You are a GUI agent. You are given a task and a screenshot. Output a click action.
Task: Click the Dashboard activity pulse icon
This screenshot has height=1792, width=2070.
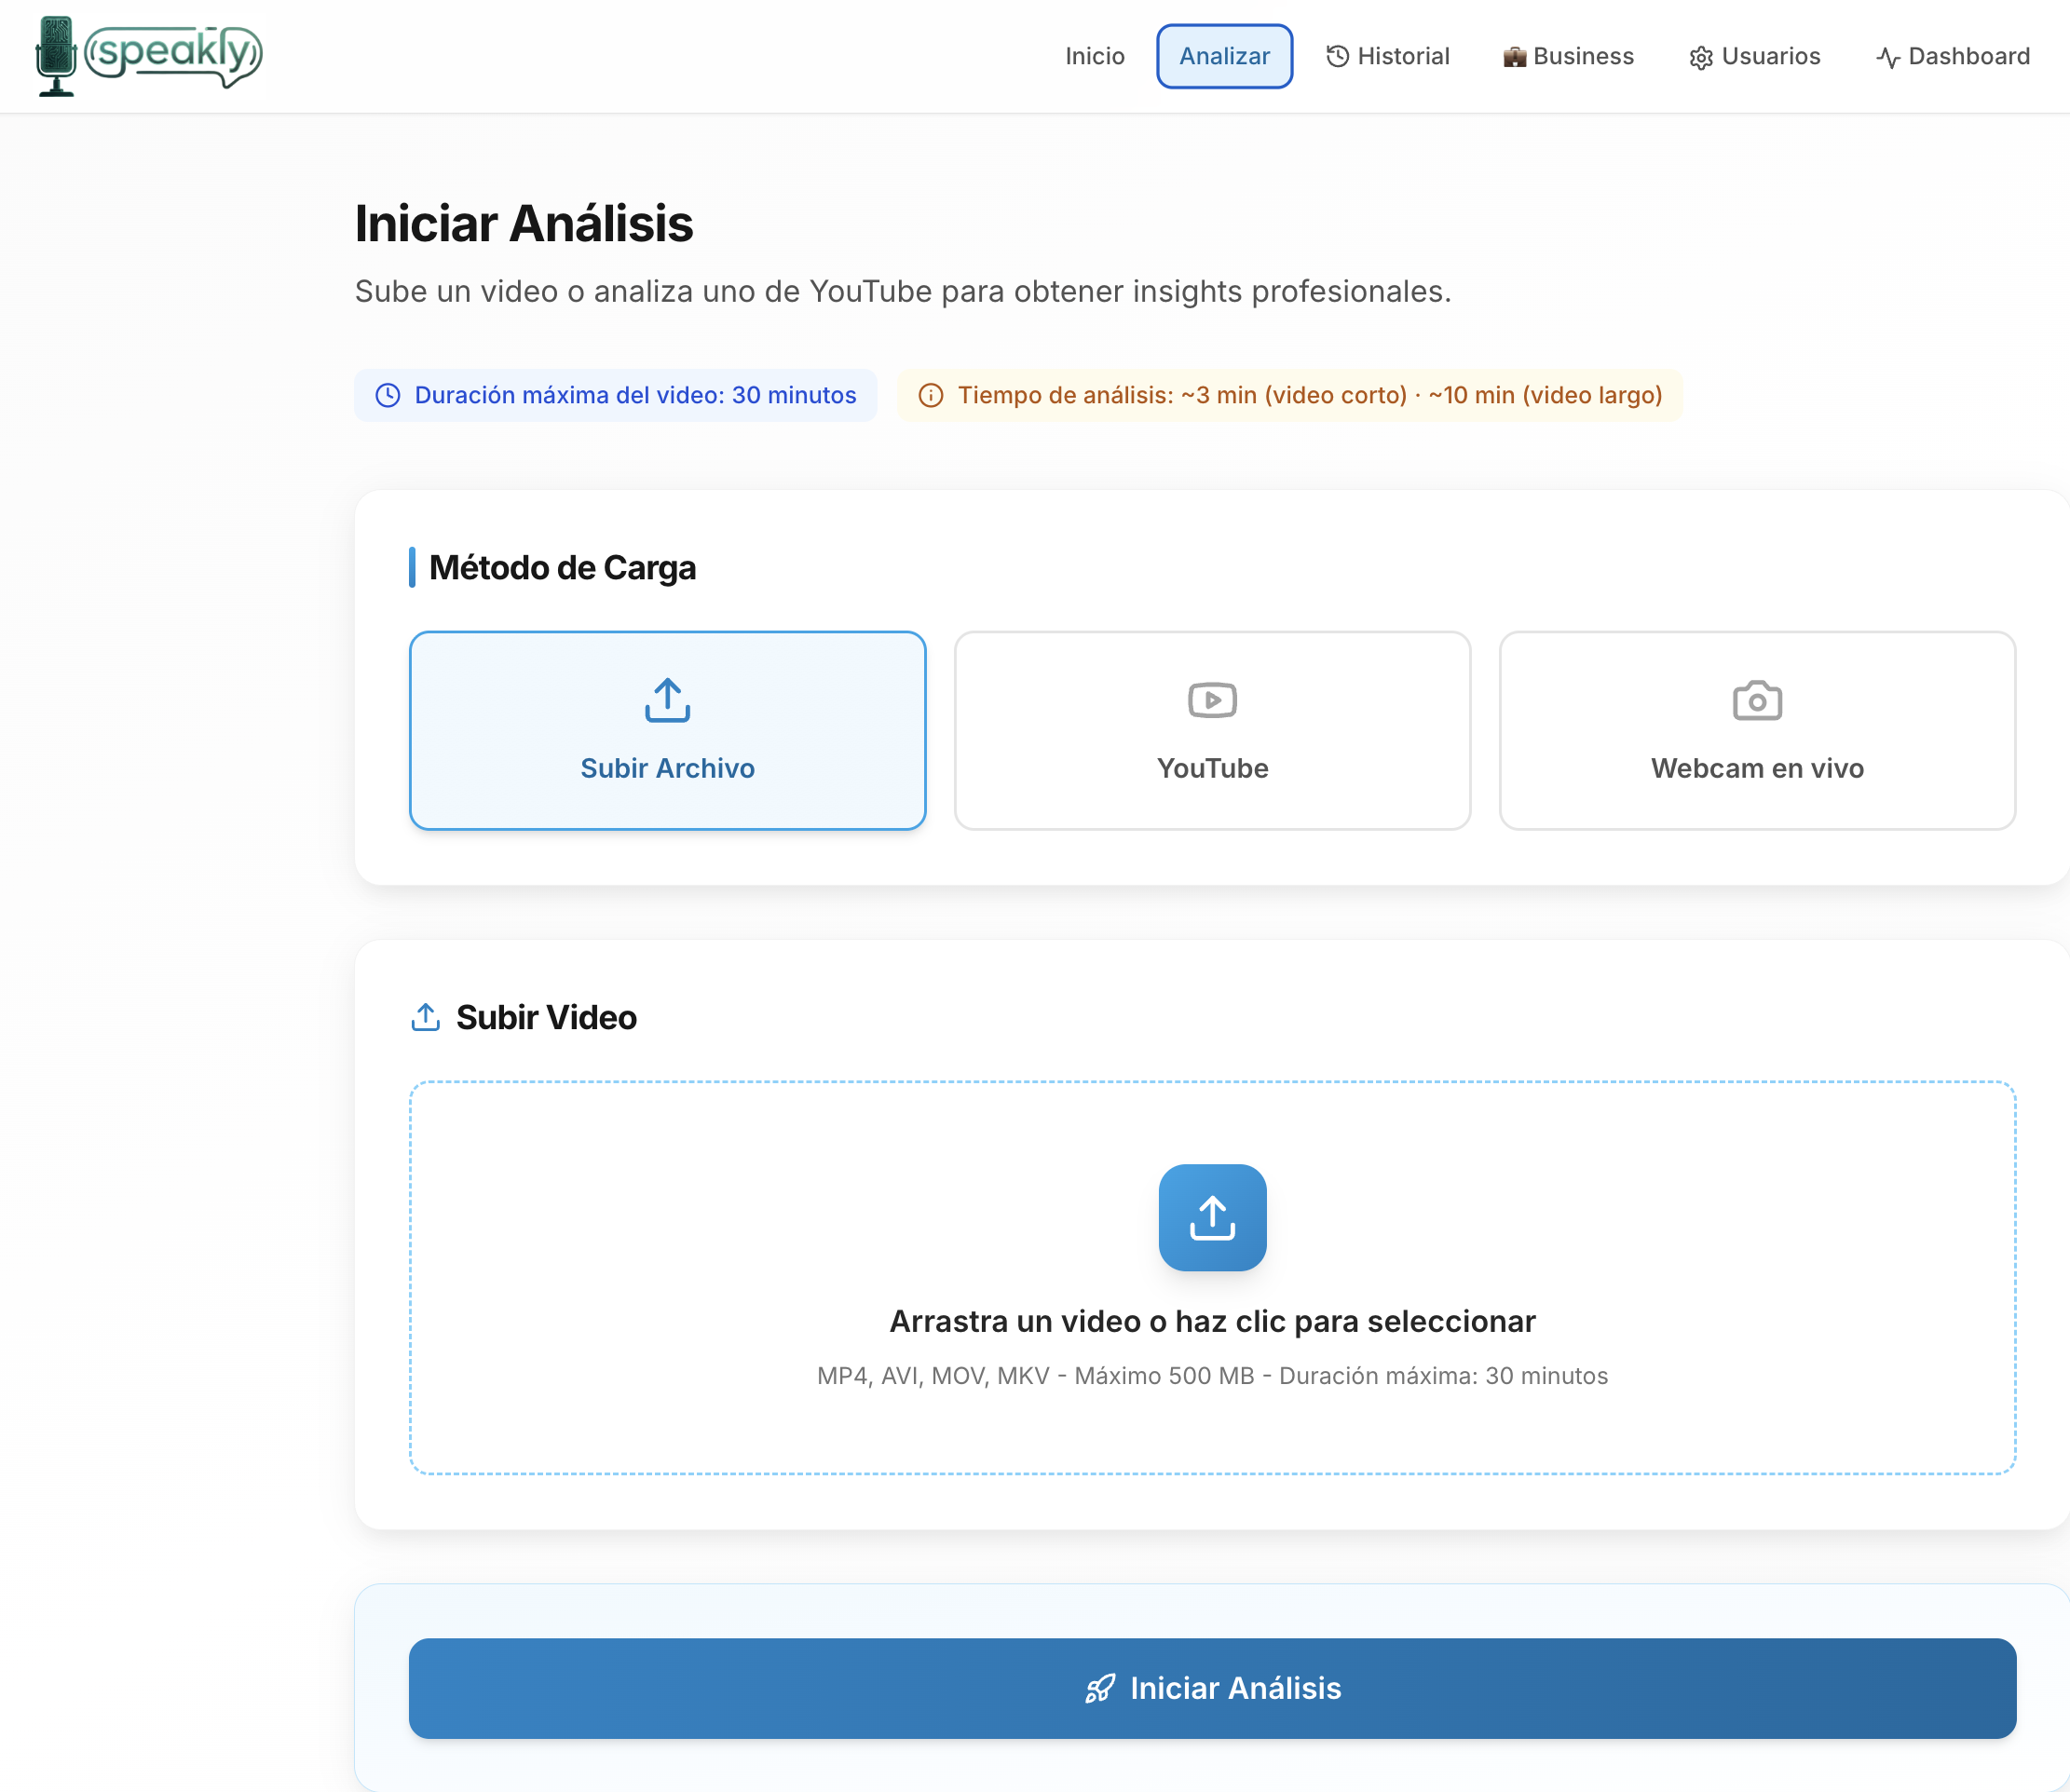1887,58
